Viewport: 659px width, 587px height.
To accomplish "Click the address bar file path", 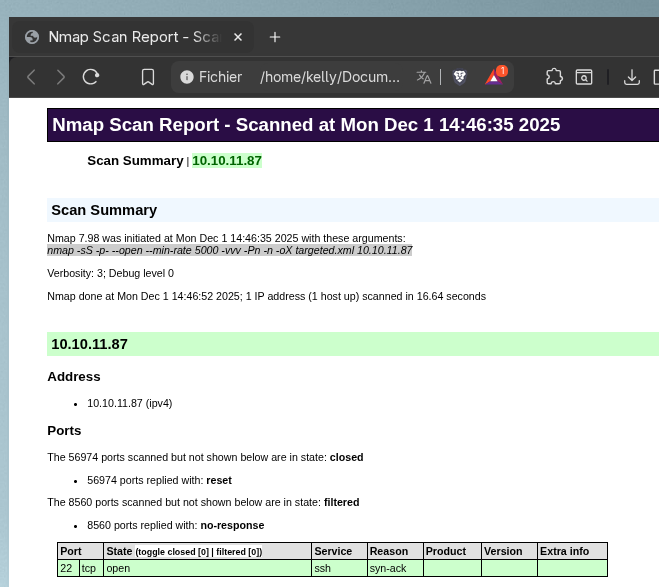I will (x=330, y=77).
